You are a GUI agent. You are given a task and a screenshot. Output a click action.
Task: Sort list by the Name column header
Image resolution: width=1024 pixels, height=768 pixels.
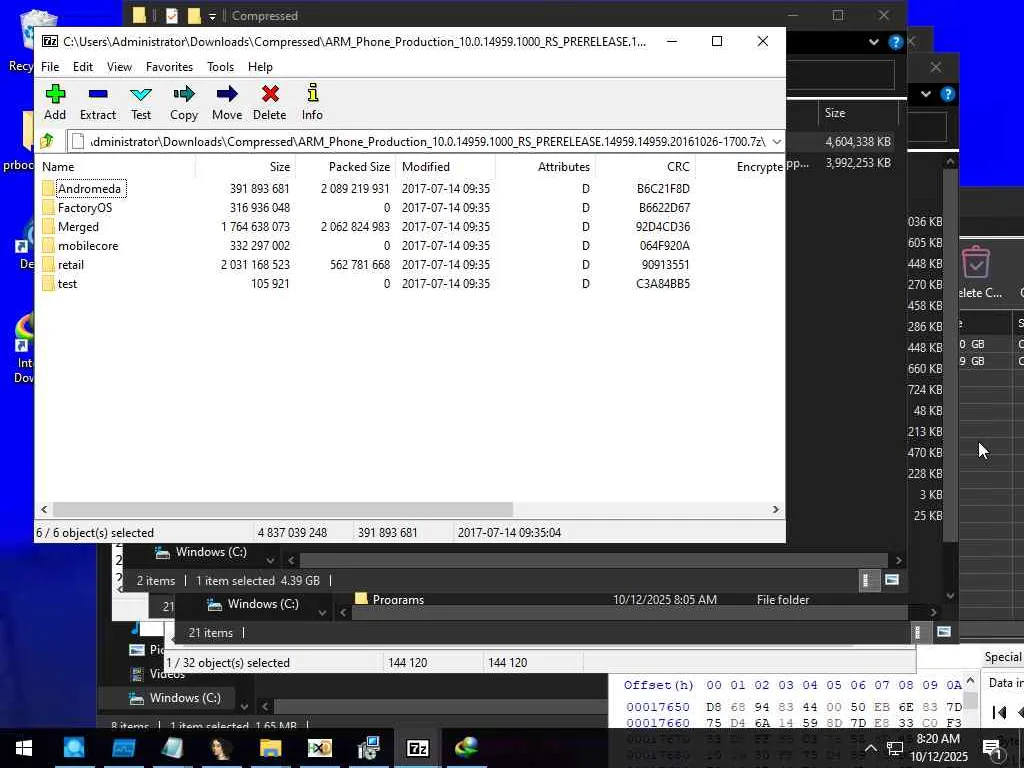pos(116,167)
